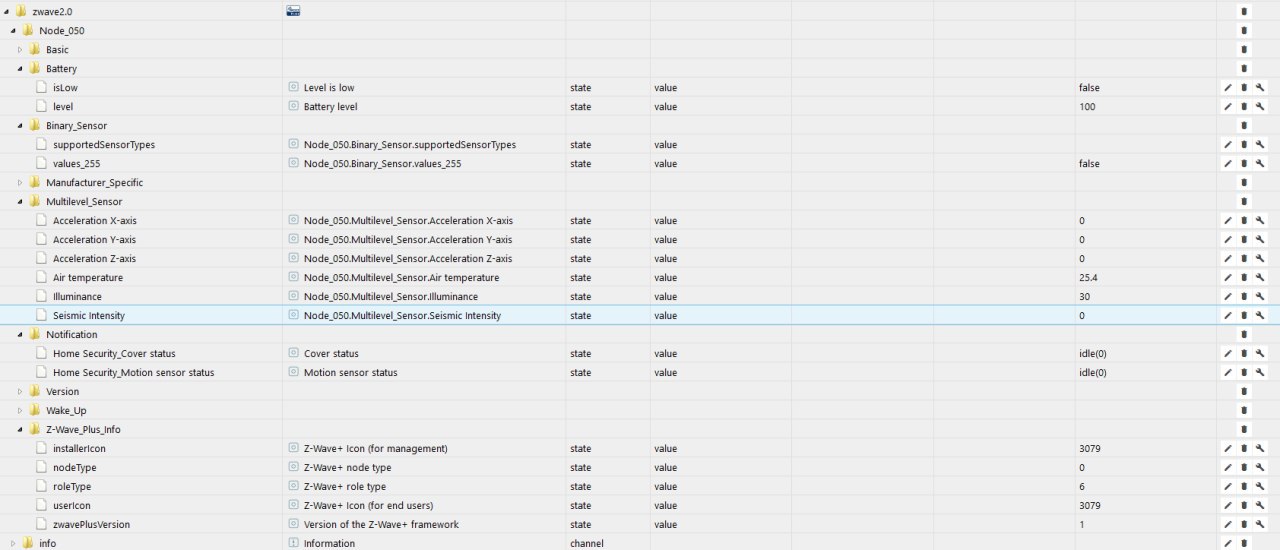This screenshot has height=550, width=1280.
Task: Edit the Seismic Intensity state
Action: coord(1227,316)
